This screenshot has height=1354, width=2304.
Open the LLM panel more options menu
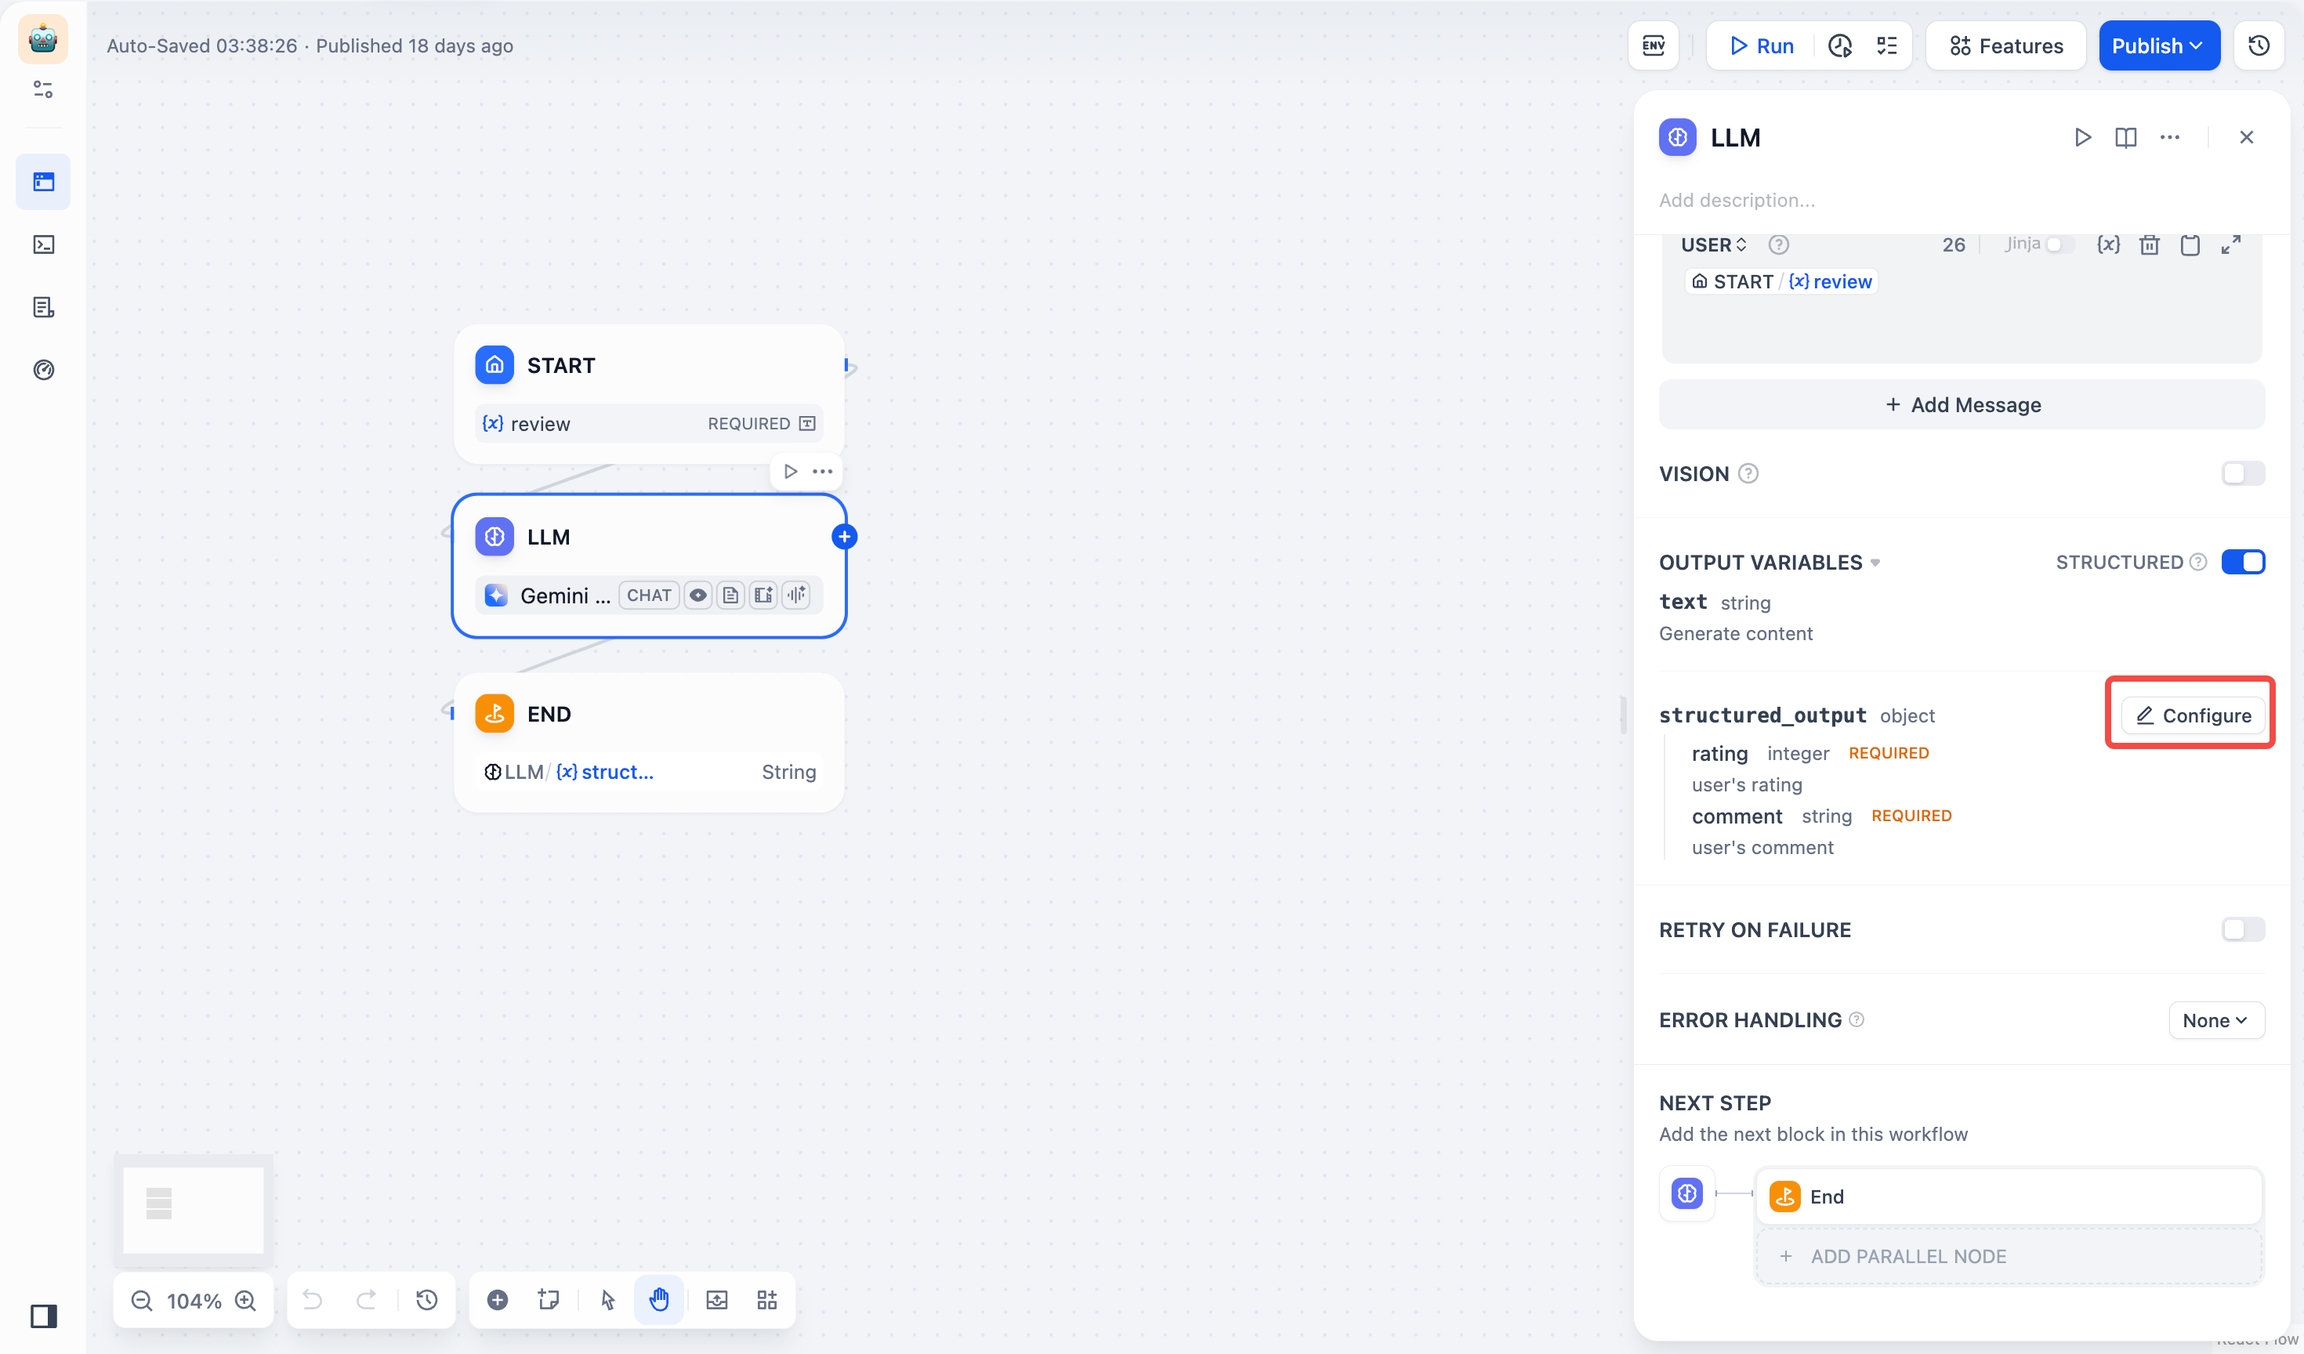[x=2170, y=137]
